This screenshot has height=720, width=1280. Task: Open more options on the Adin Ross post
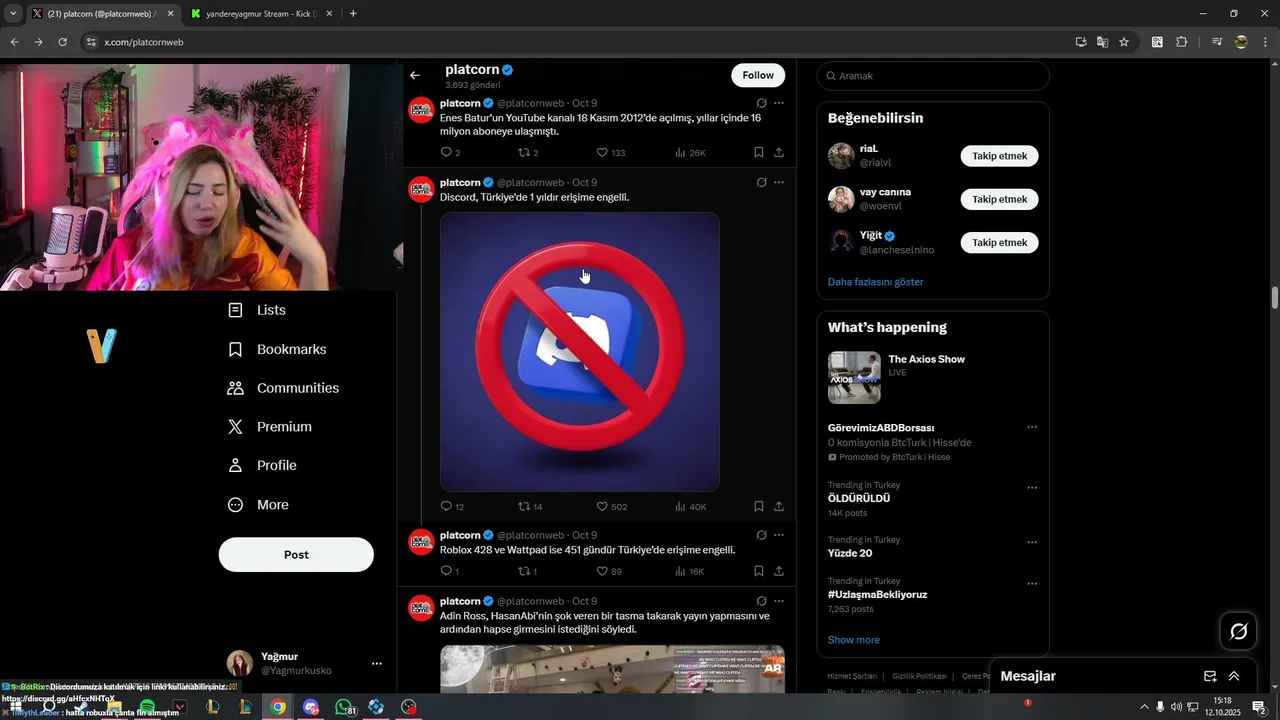(779, 601)
